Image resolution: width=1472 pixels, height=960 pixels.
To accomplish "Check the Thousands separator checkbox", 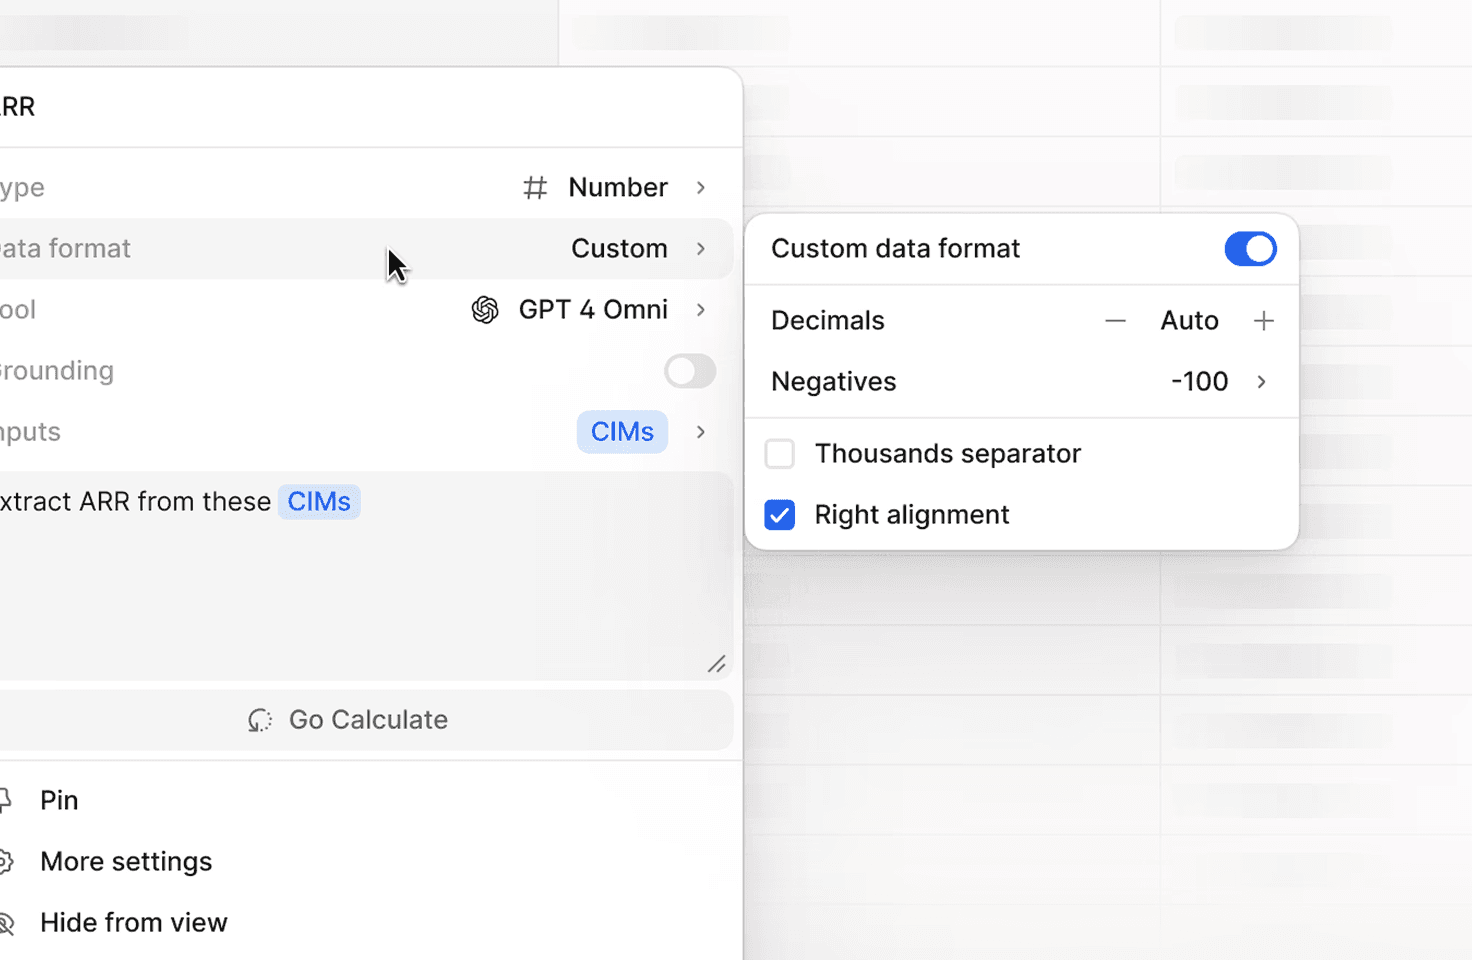I will (x=780, y=454).
